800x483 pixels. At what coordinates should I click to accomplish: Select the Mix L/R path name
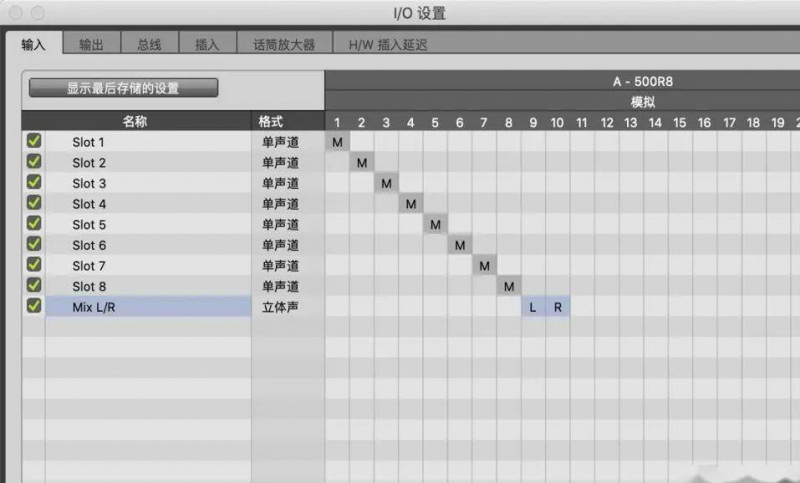tap(94, 307)
